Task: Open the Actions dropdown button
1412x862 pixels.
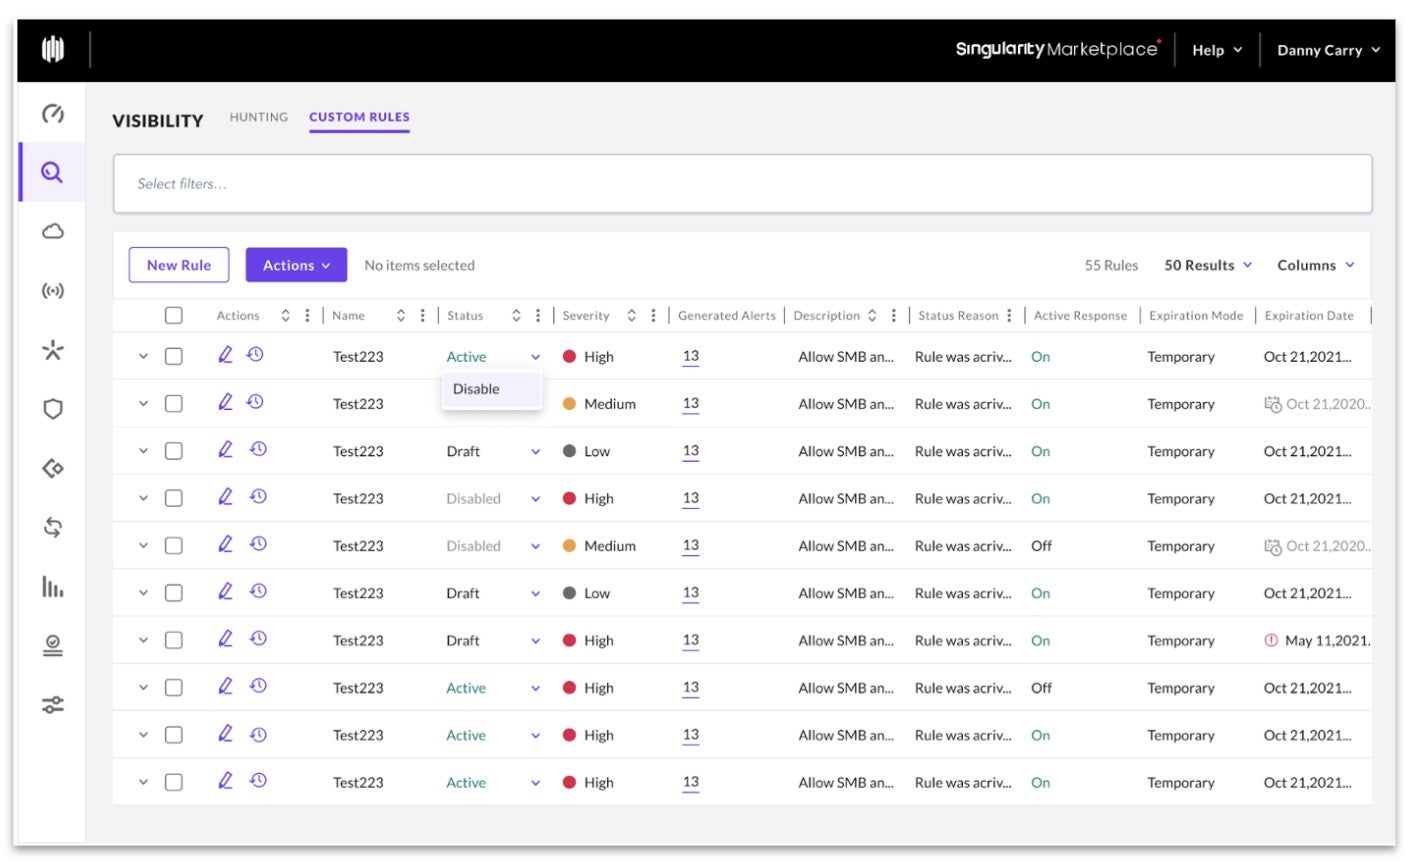Action: coord(296,265)
